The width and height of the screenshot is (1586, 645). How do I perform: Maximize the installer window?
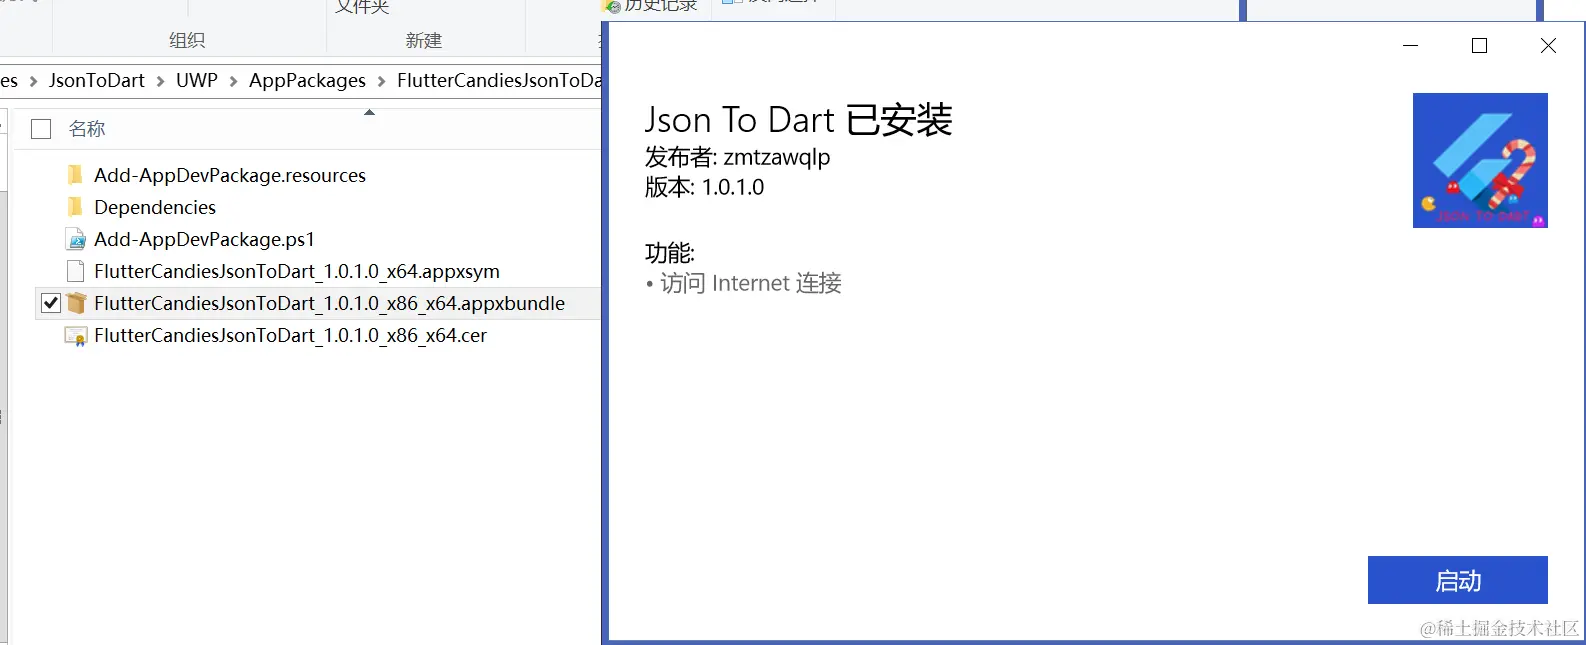[1480, 46]
